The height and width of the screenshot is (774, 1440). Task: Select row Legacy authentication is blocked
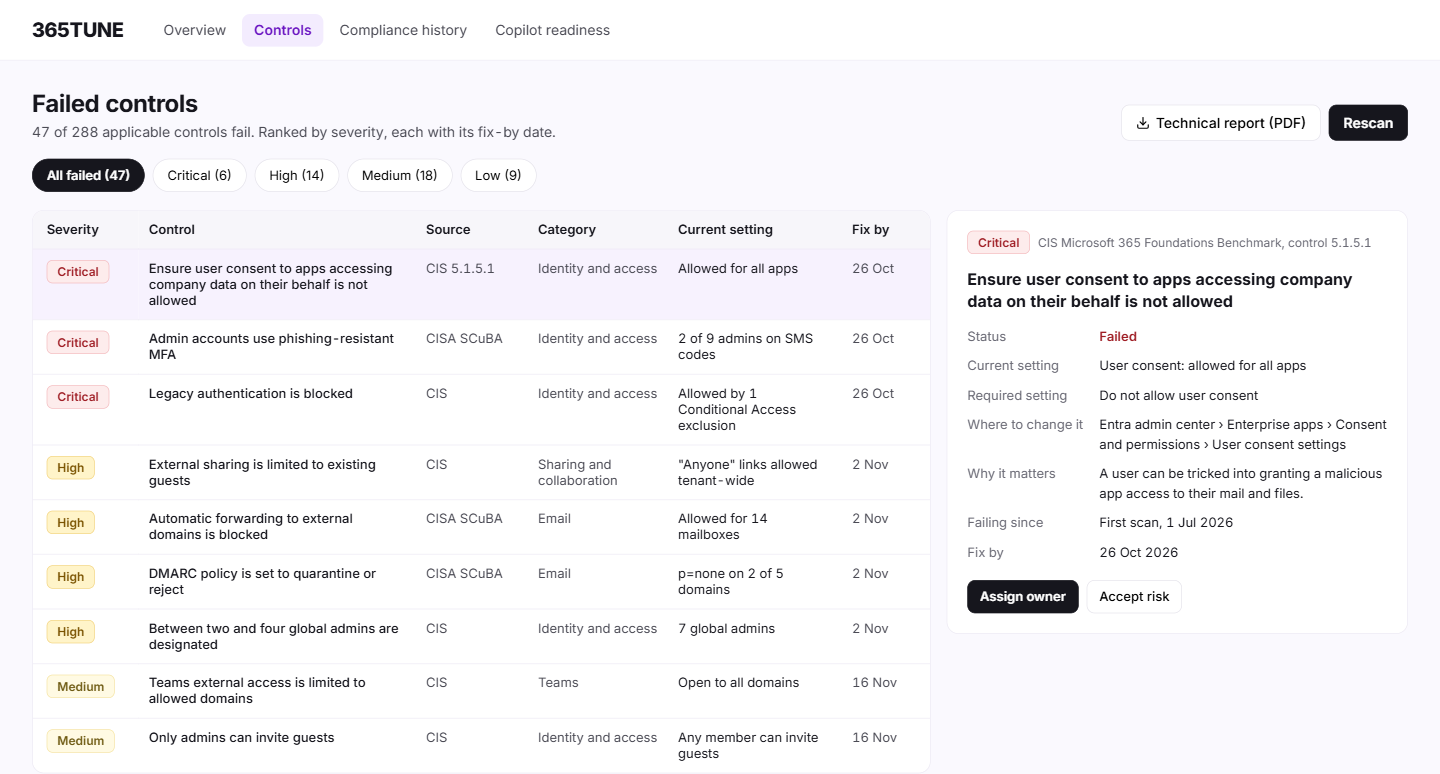click(x=481, y=410)
